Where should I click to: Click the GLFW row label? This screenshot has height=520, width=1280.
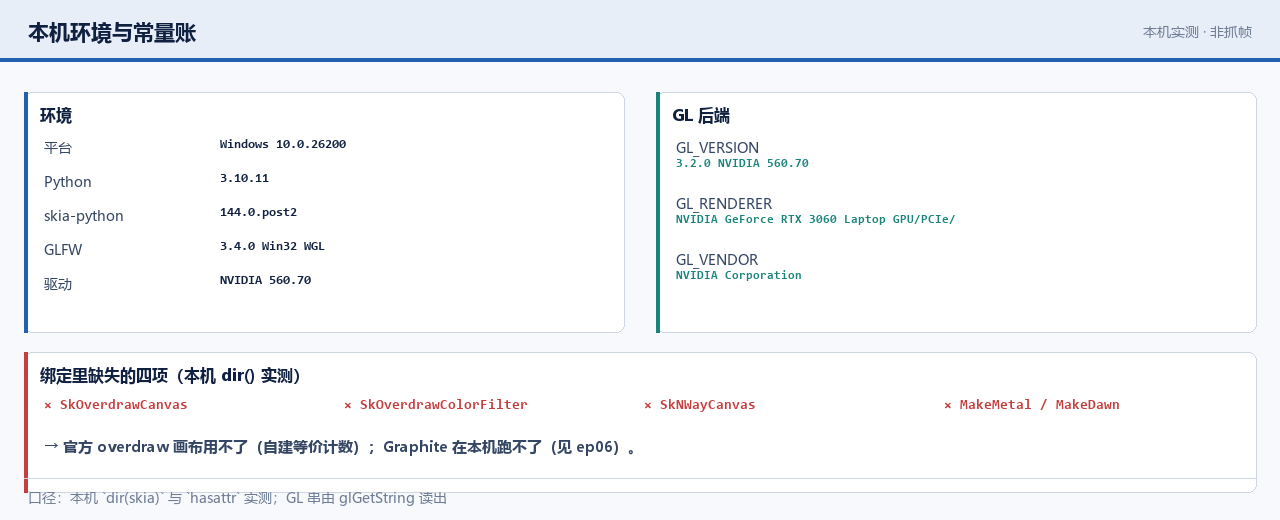point(62,250)
